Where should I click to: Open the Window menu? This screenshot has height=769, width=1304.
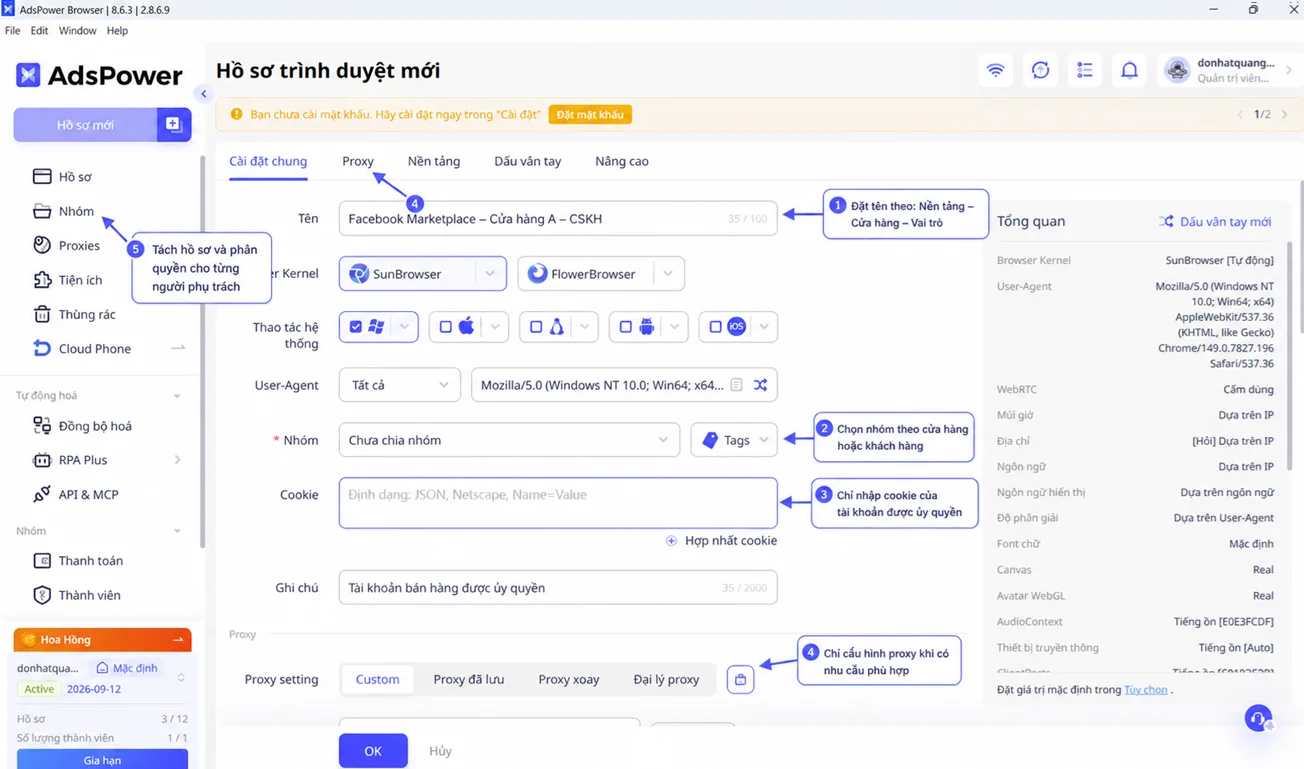click(x=77, y=31)
